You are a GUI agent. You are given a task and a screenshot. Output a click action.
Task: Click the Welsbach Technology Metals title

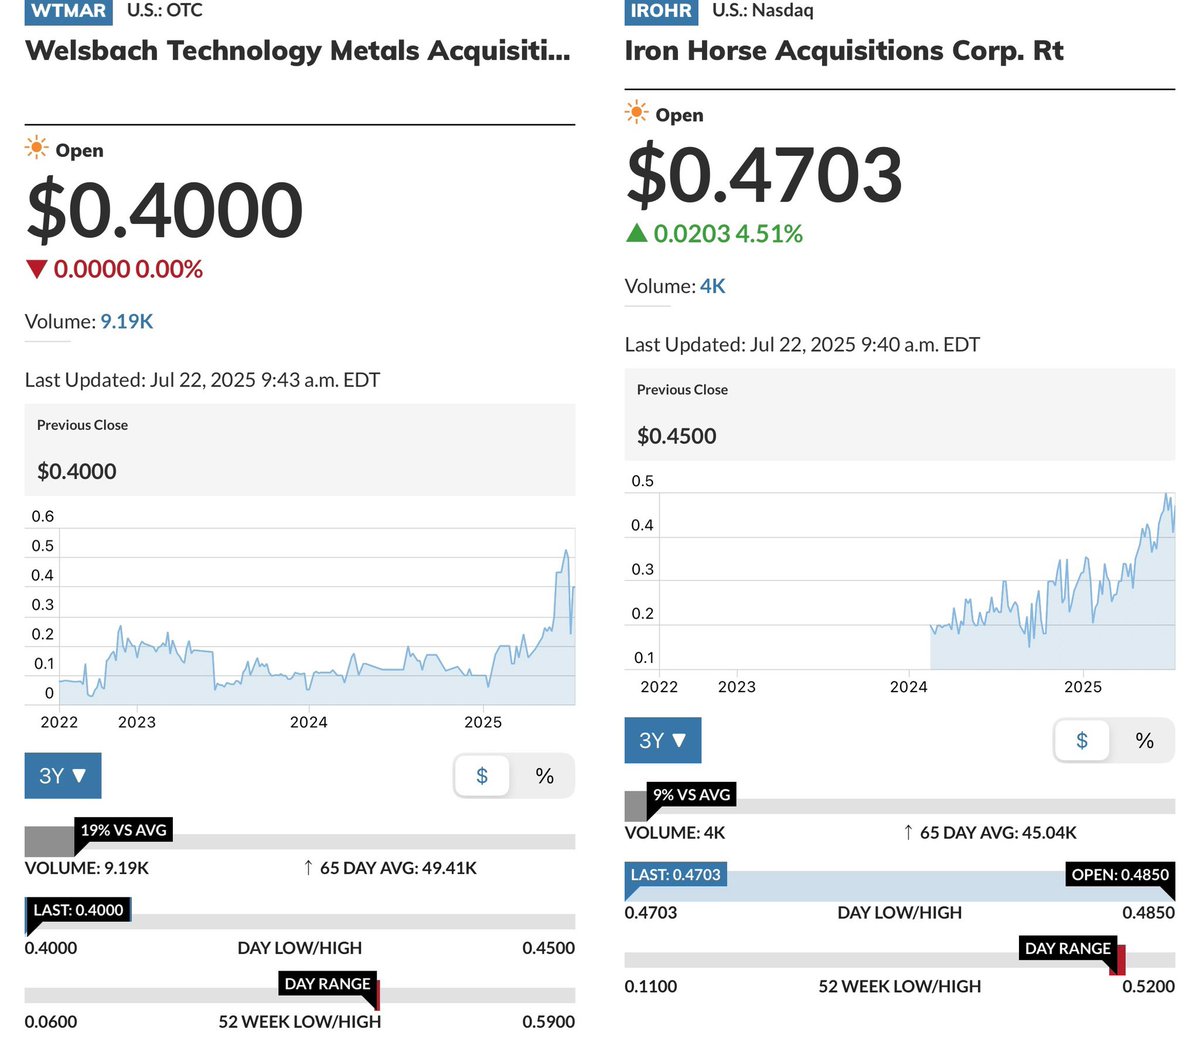[x=298, y=51]
